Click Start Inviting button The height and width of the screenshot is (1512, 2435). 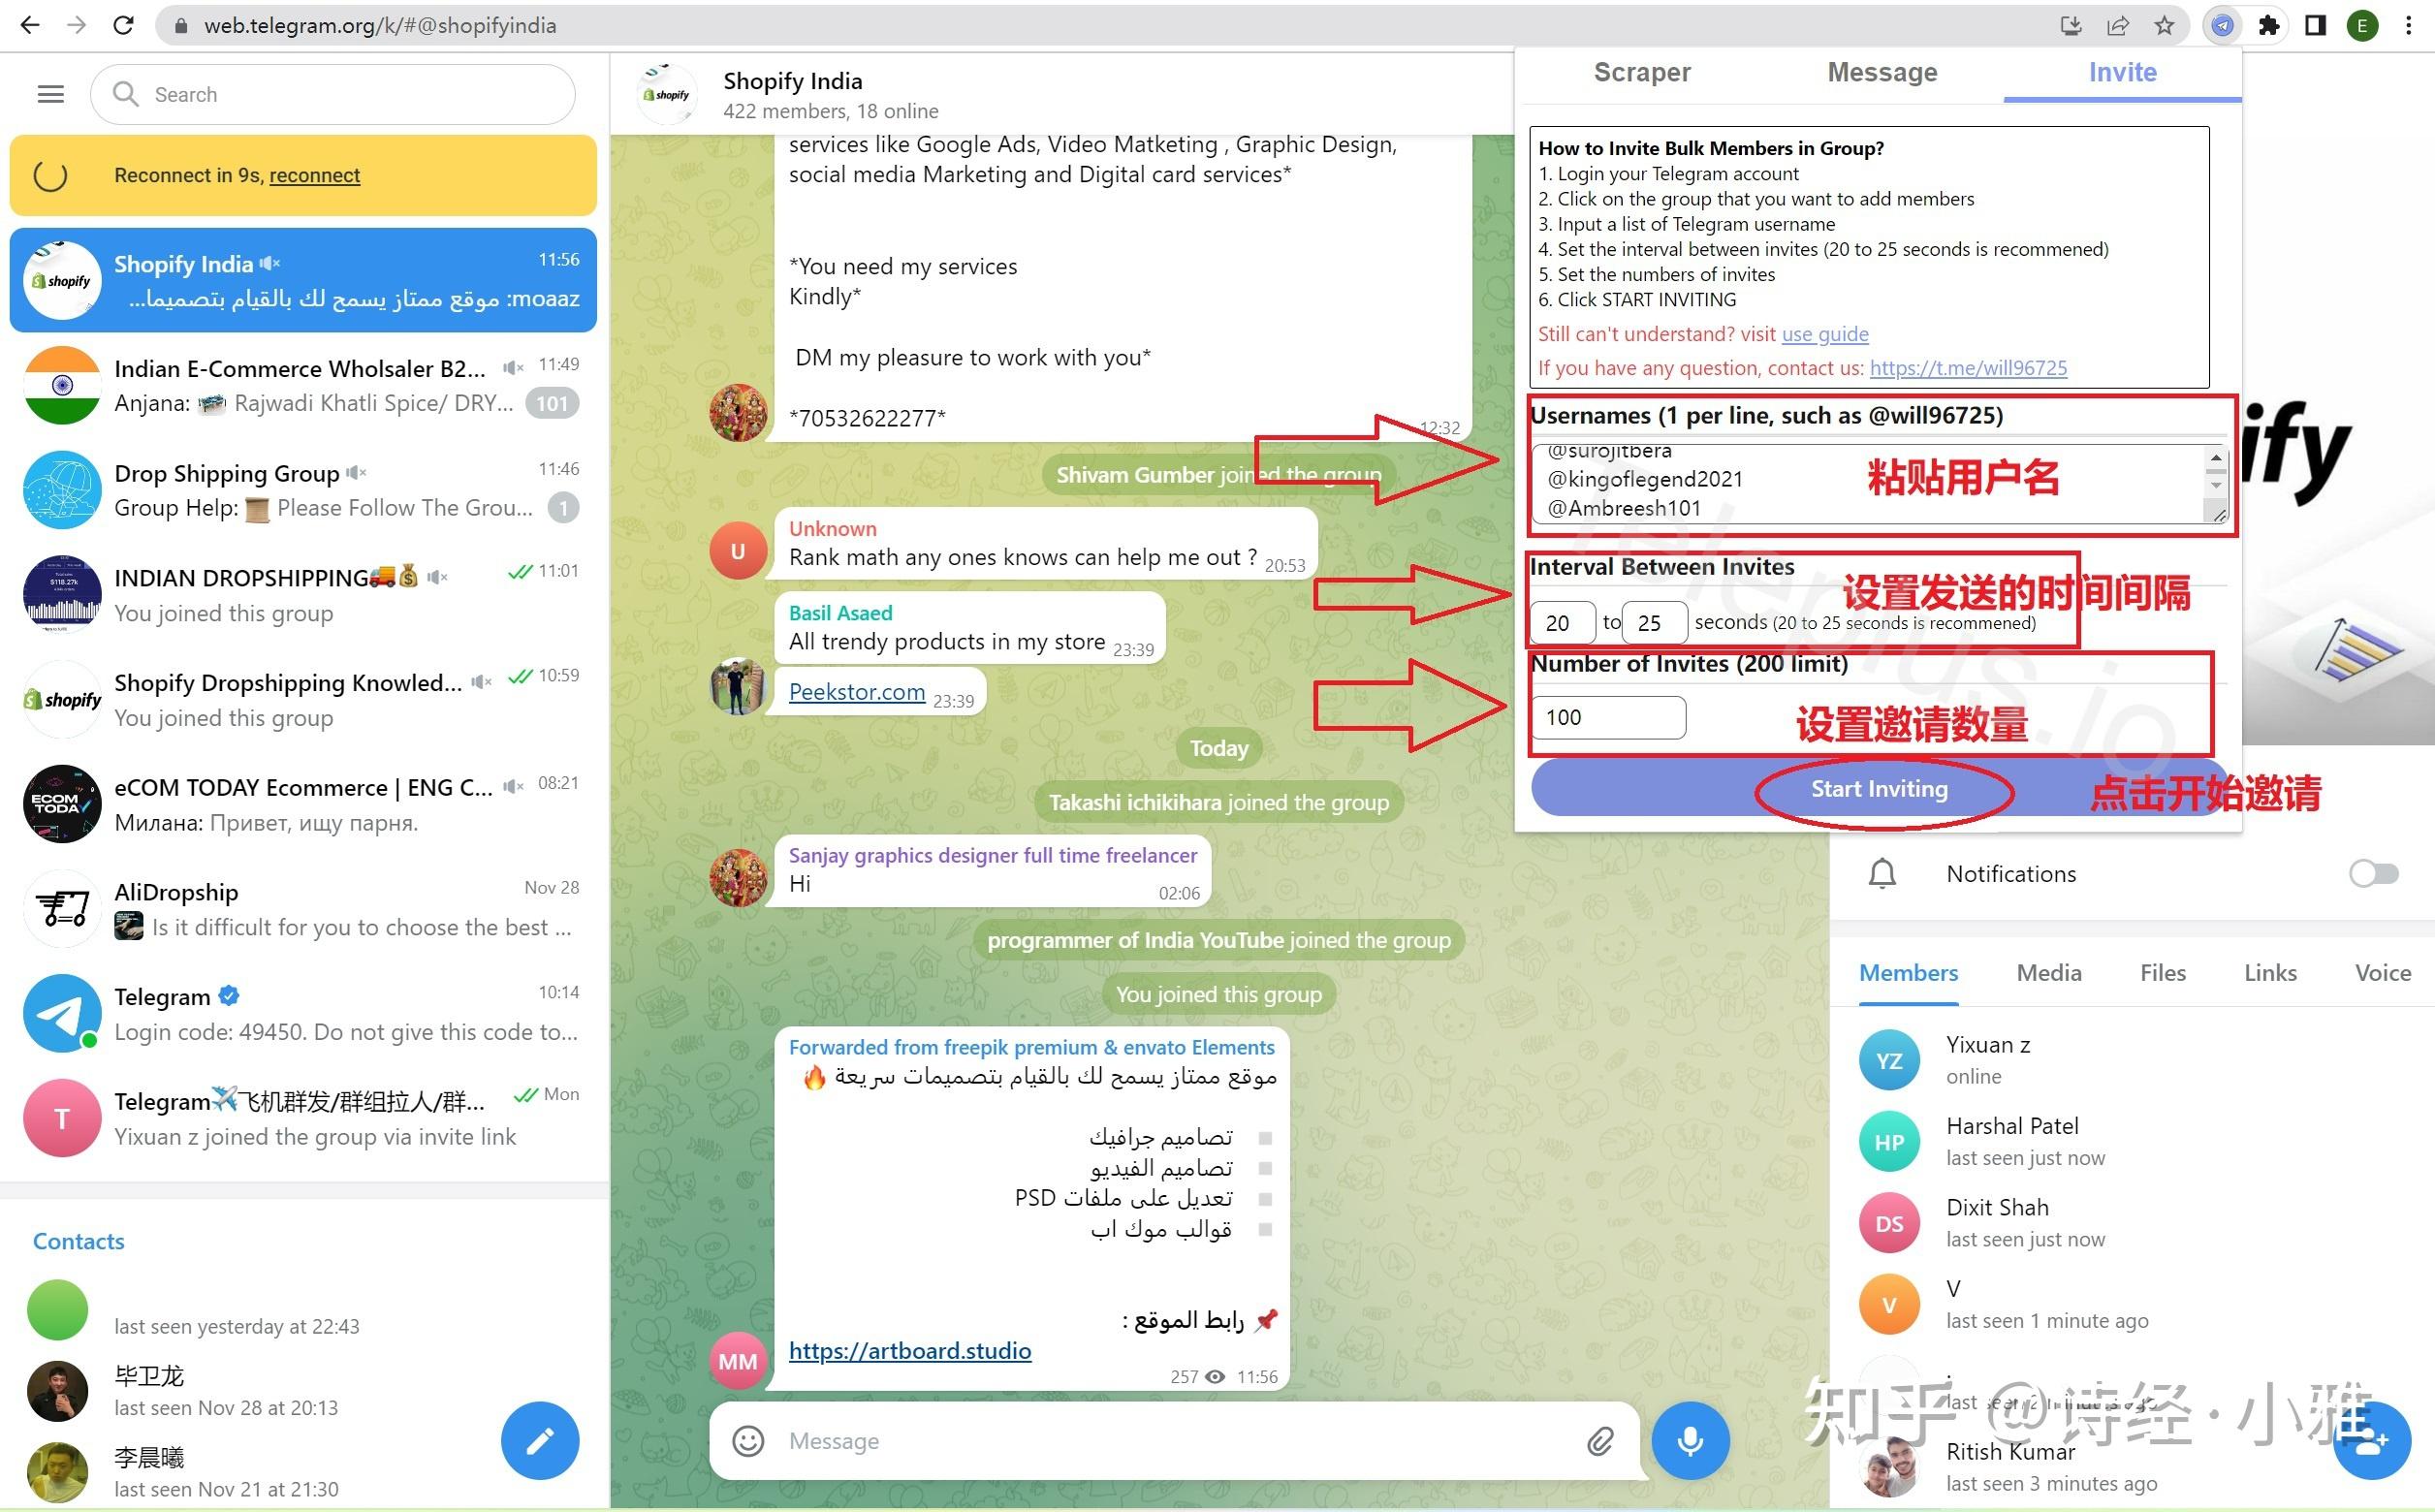(x=1880, y=787)
